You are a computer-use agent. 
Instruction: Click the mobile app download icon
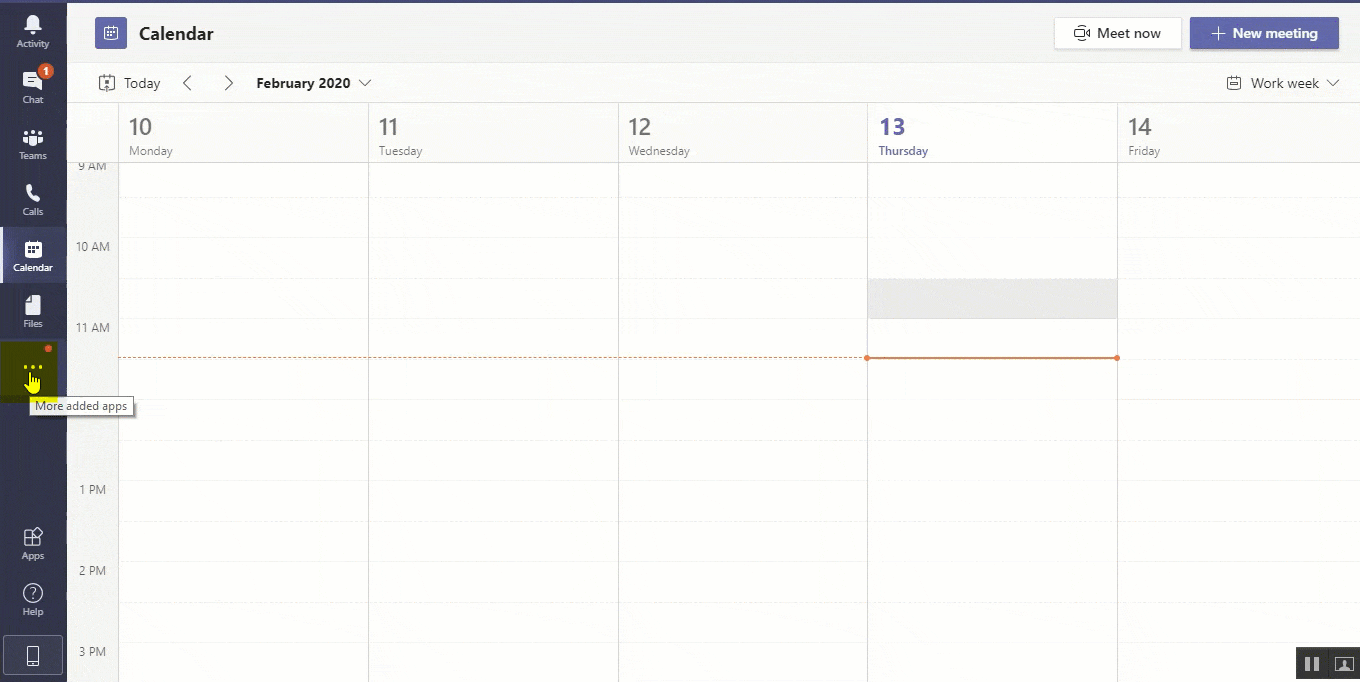[x=33, y=656]
